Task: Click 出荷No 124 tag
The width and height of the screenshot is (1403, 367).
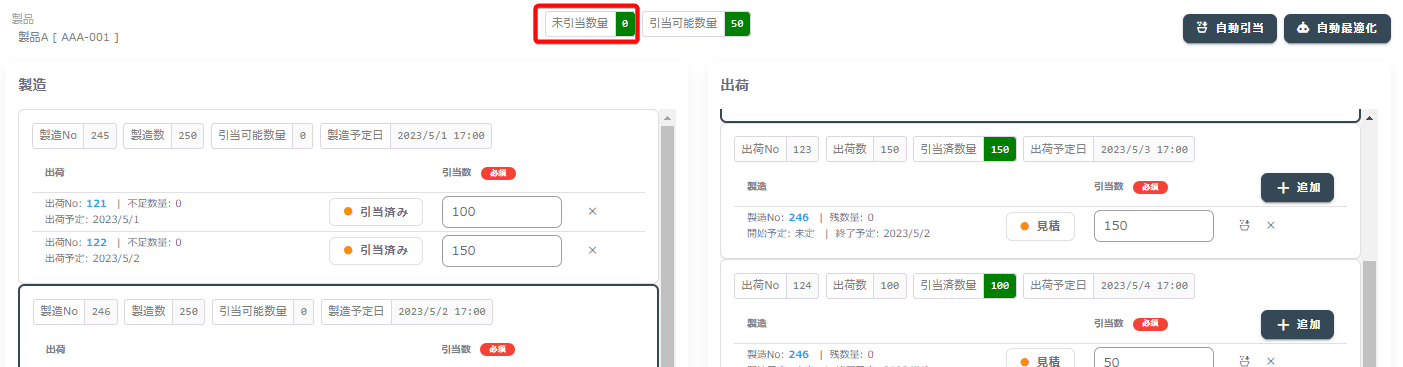Action: tap(776, 287)
